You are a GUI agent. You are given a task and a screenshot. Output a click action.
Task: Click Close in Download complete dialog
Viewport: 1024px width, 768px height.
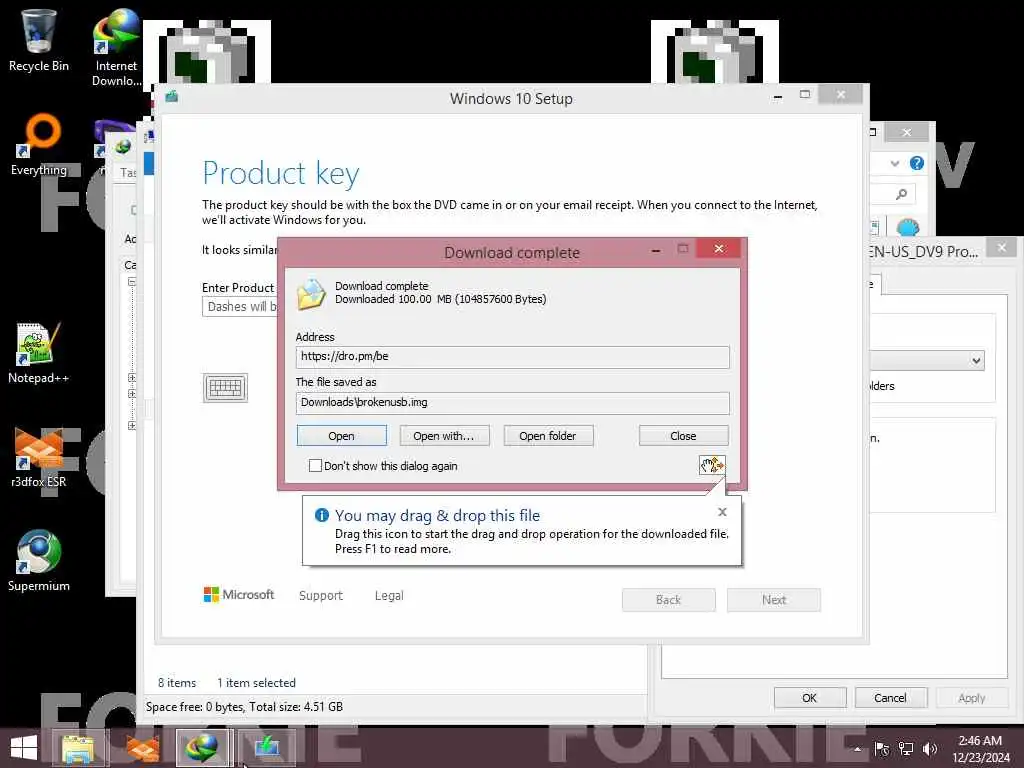click(683, 436)
